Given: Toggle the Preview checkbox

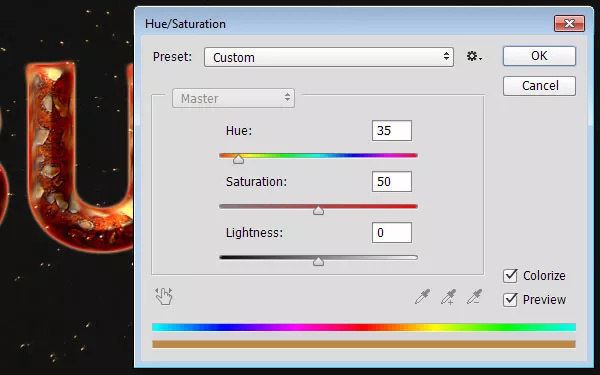Looking at the screenshot, I should [x=510, y=300].
